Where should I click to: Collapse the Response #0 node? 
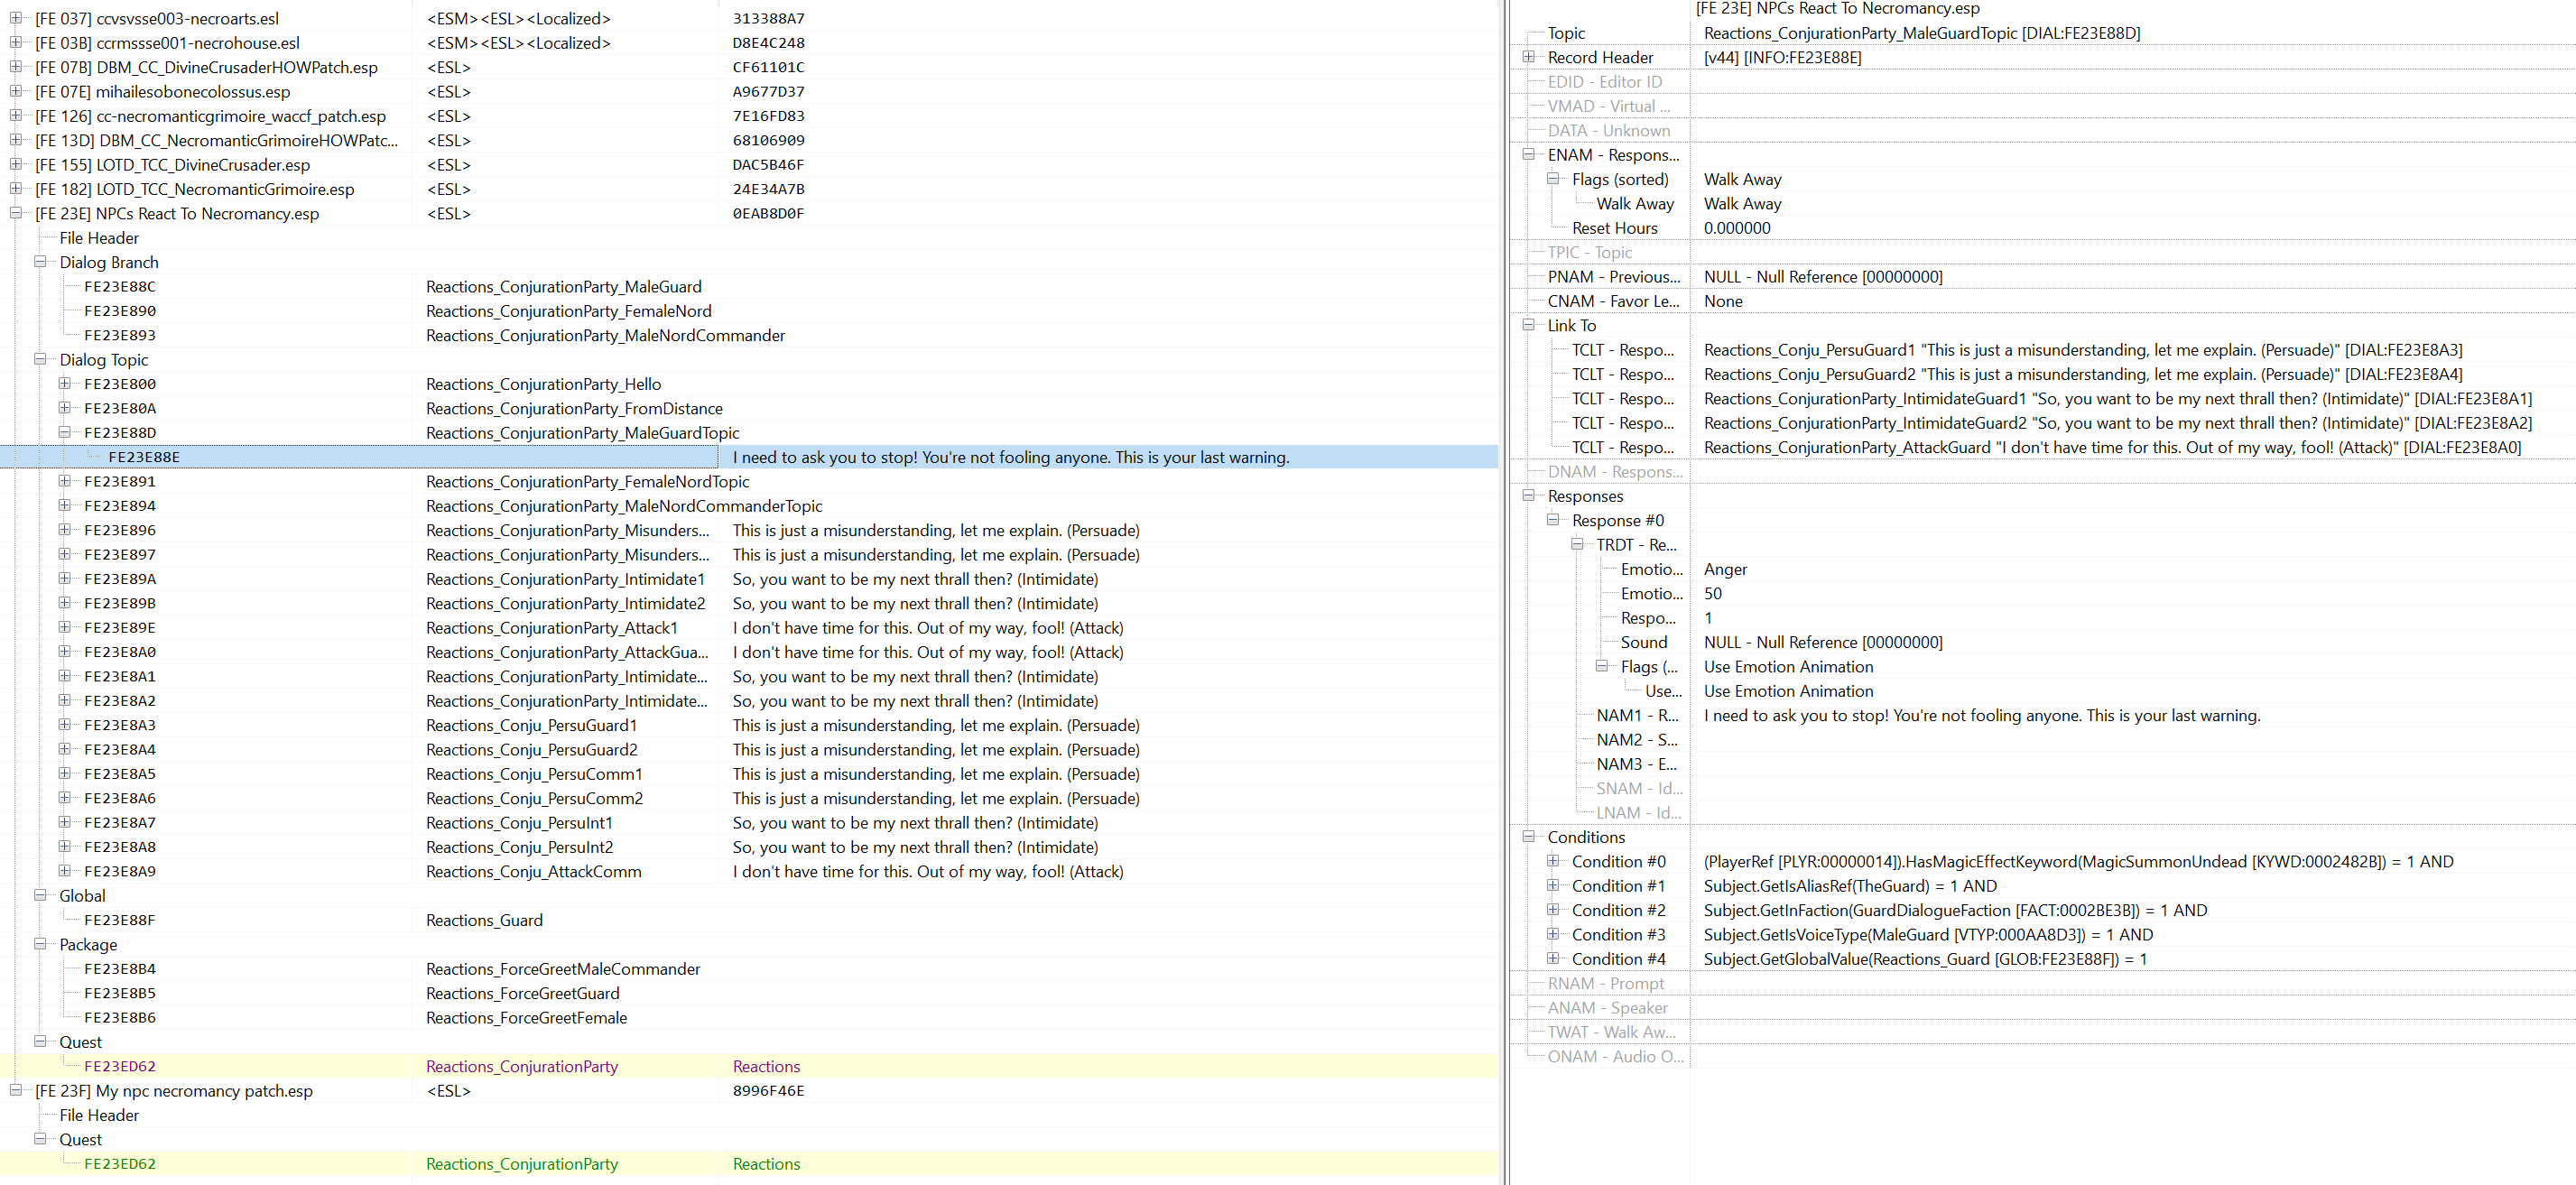coord(1553,520)
